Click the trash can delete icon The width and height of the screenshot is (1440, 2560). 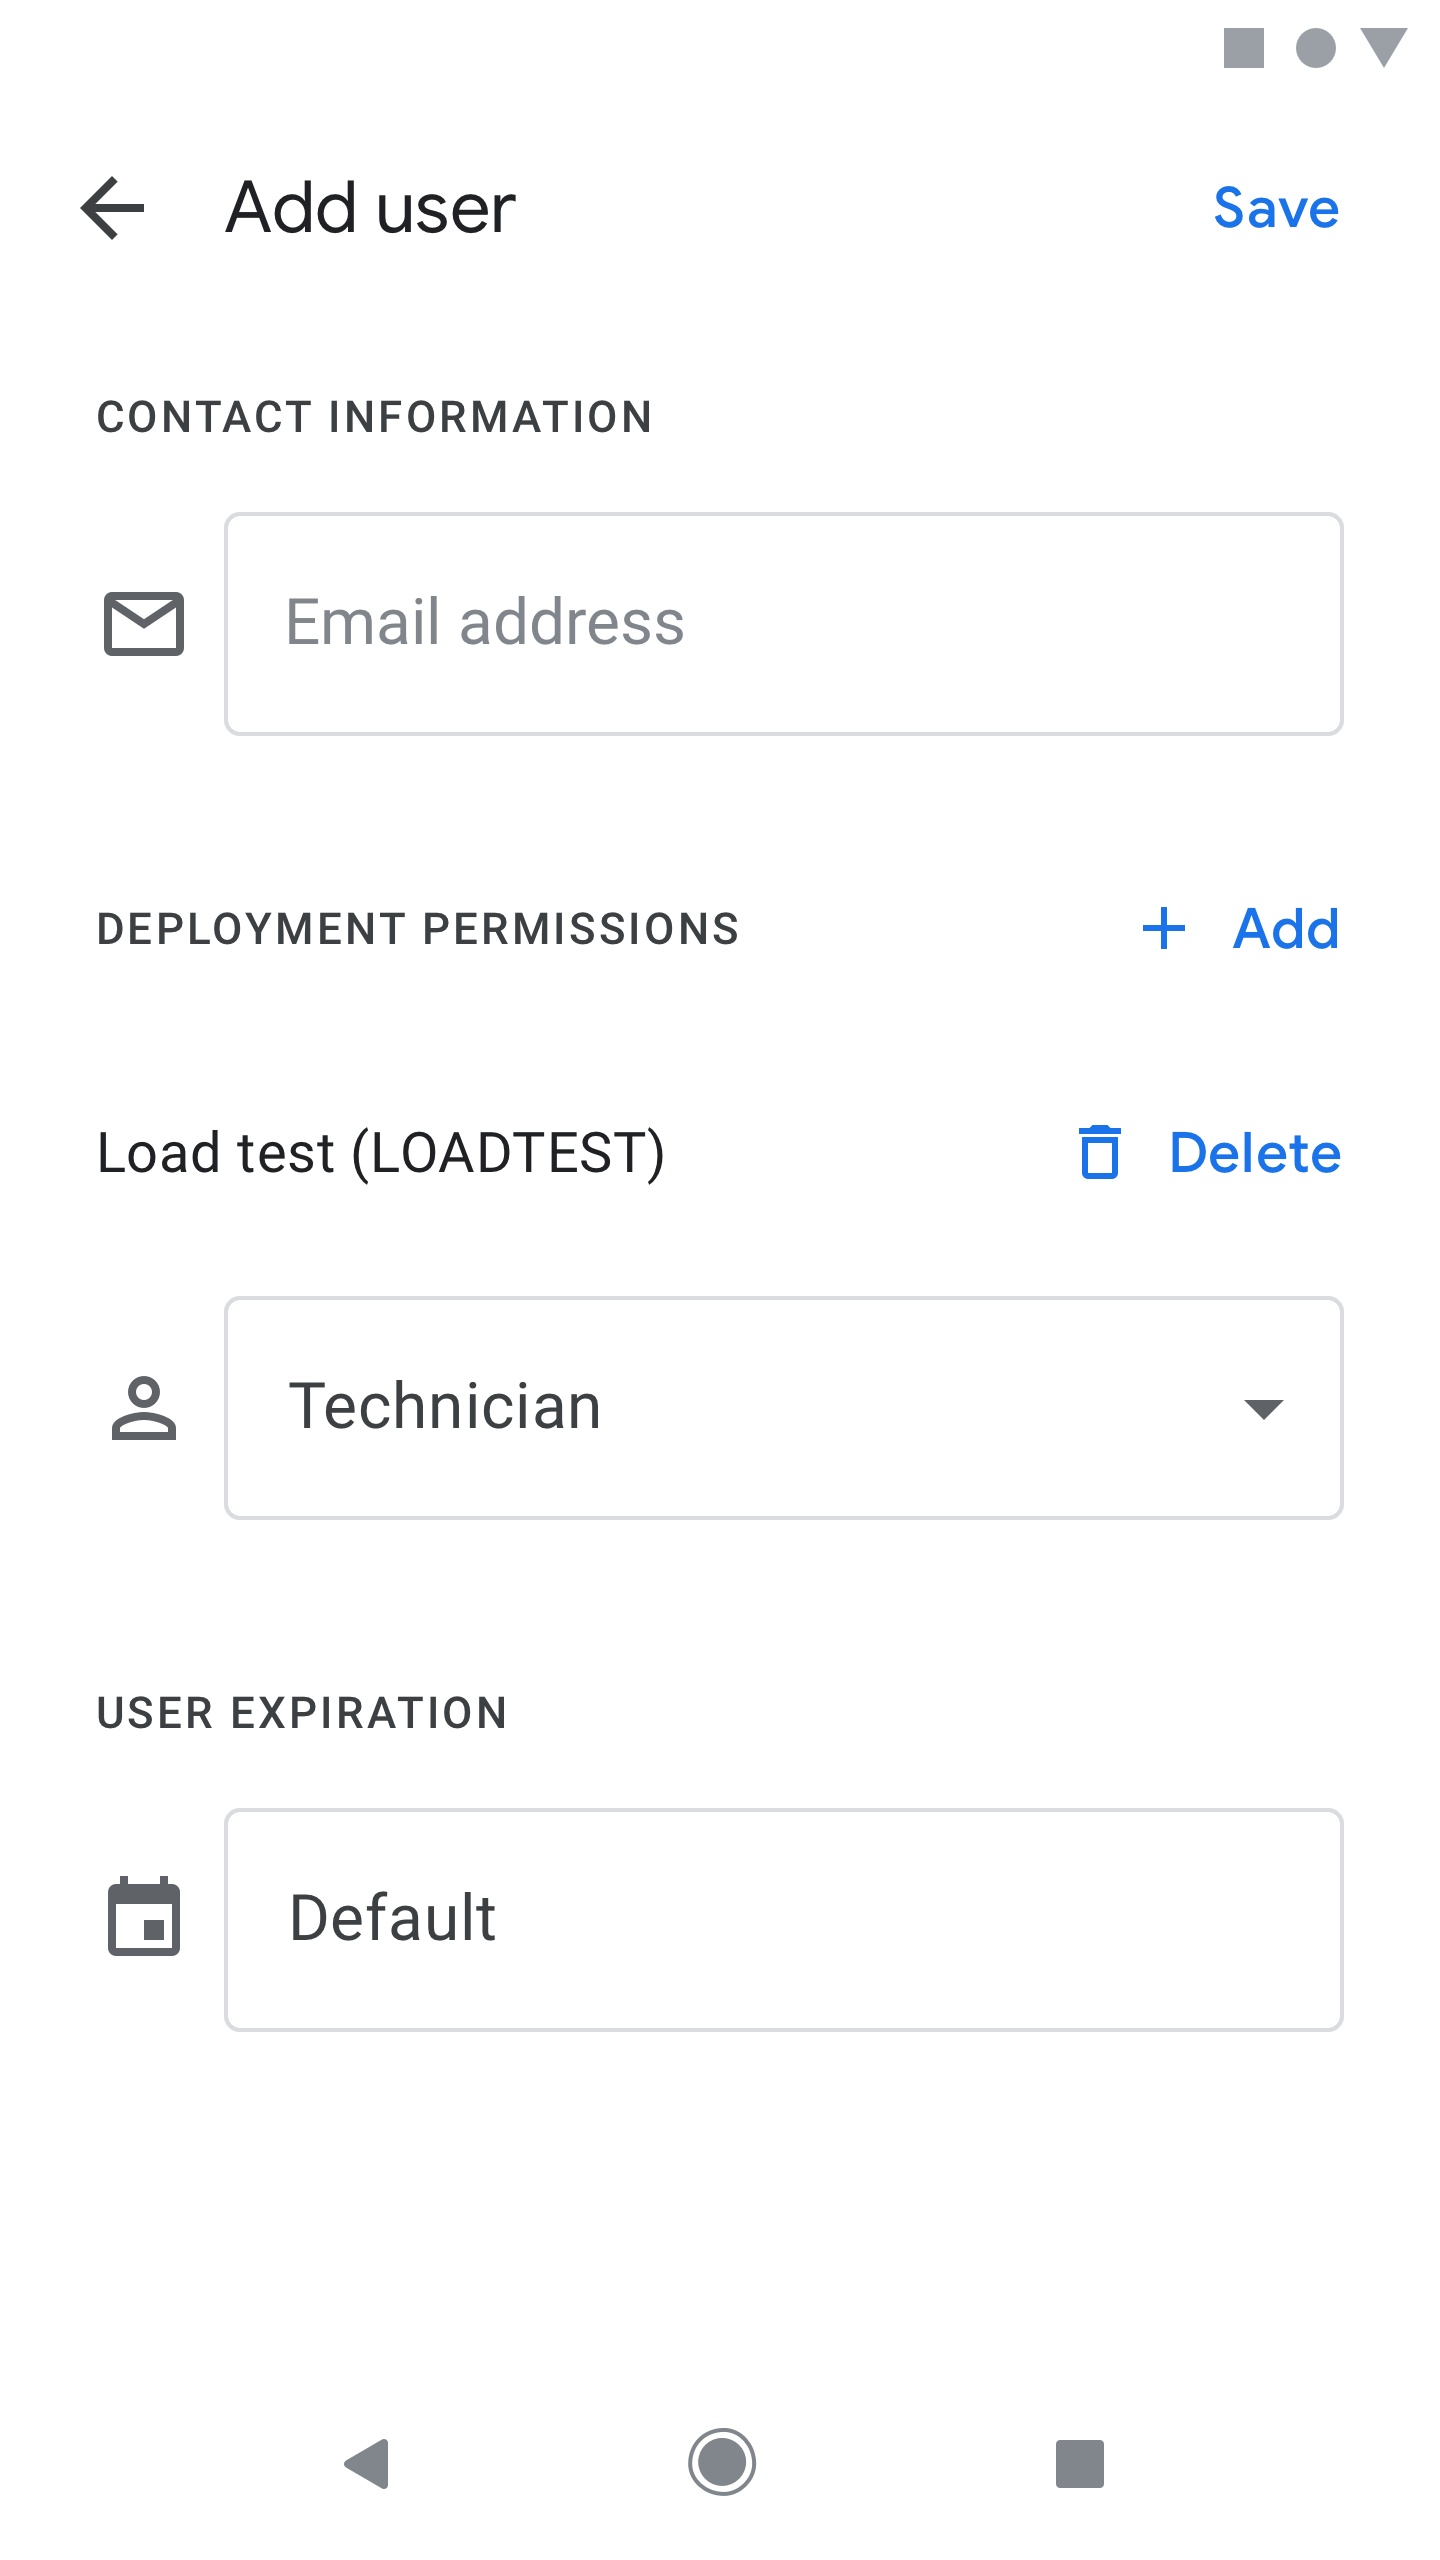(x=1100, y=1152)
